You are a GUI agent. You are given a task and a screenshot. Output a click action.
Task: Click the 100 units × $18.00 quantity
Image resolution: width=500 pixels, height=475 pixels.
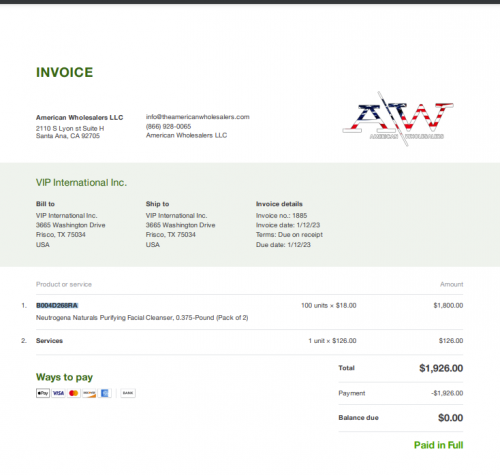click(329, 305)
